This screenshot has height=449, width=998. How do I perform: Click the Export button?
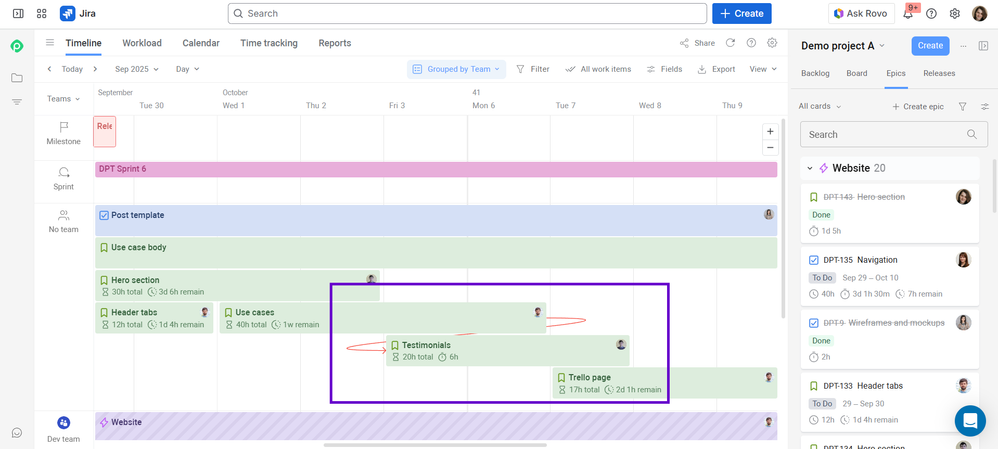(717, 69)
